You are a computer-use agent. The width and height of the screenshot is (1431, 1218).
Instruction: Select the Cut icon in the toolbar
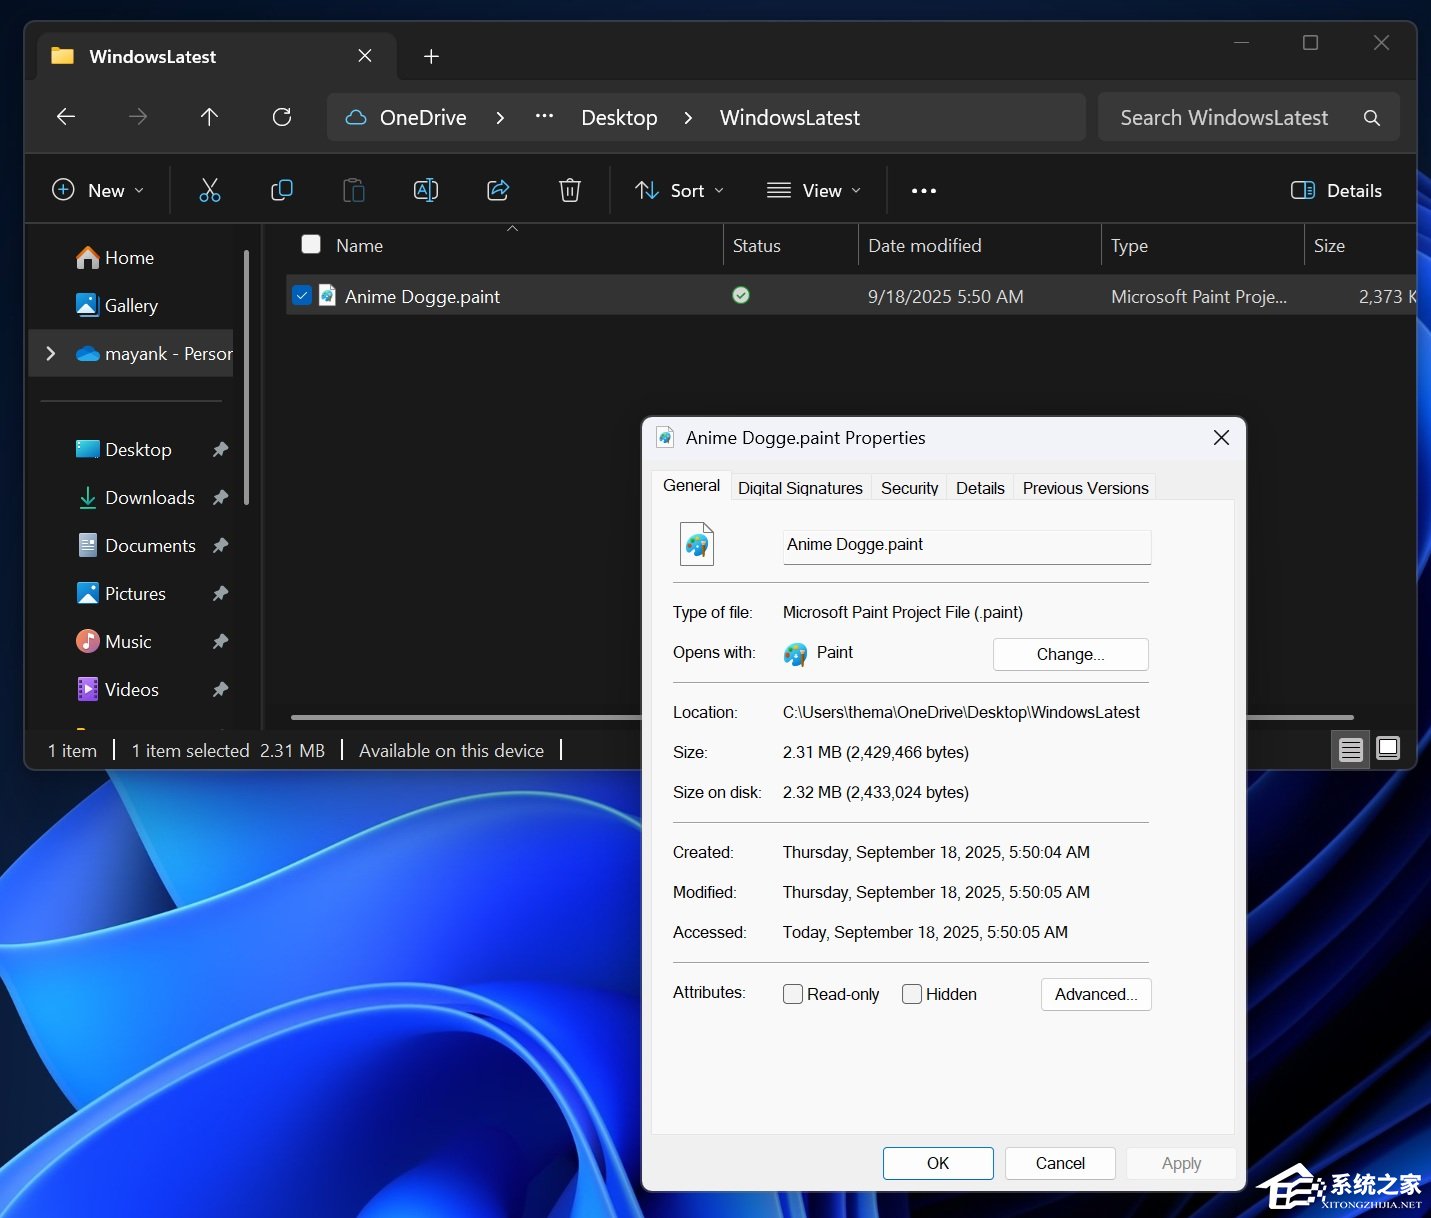209,190
